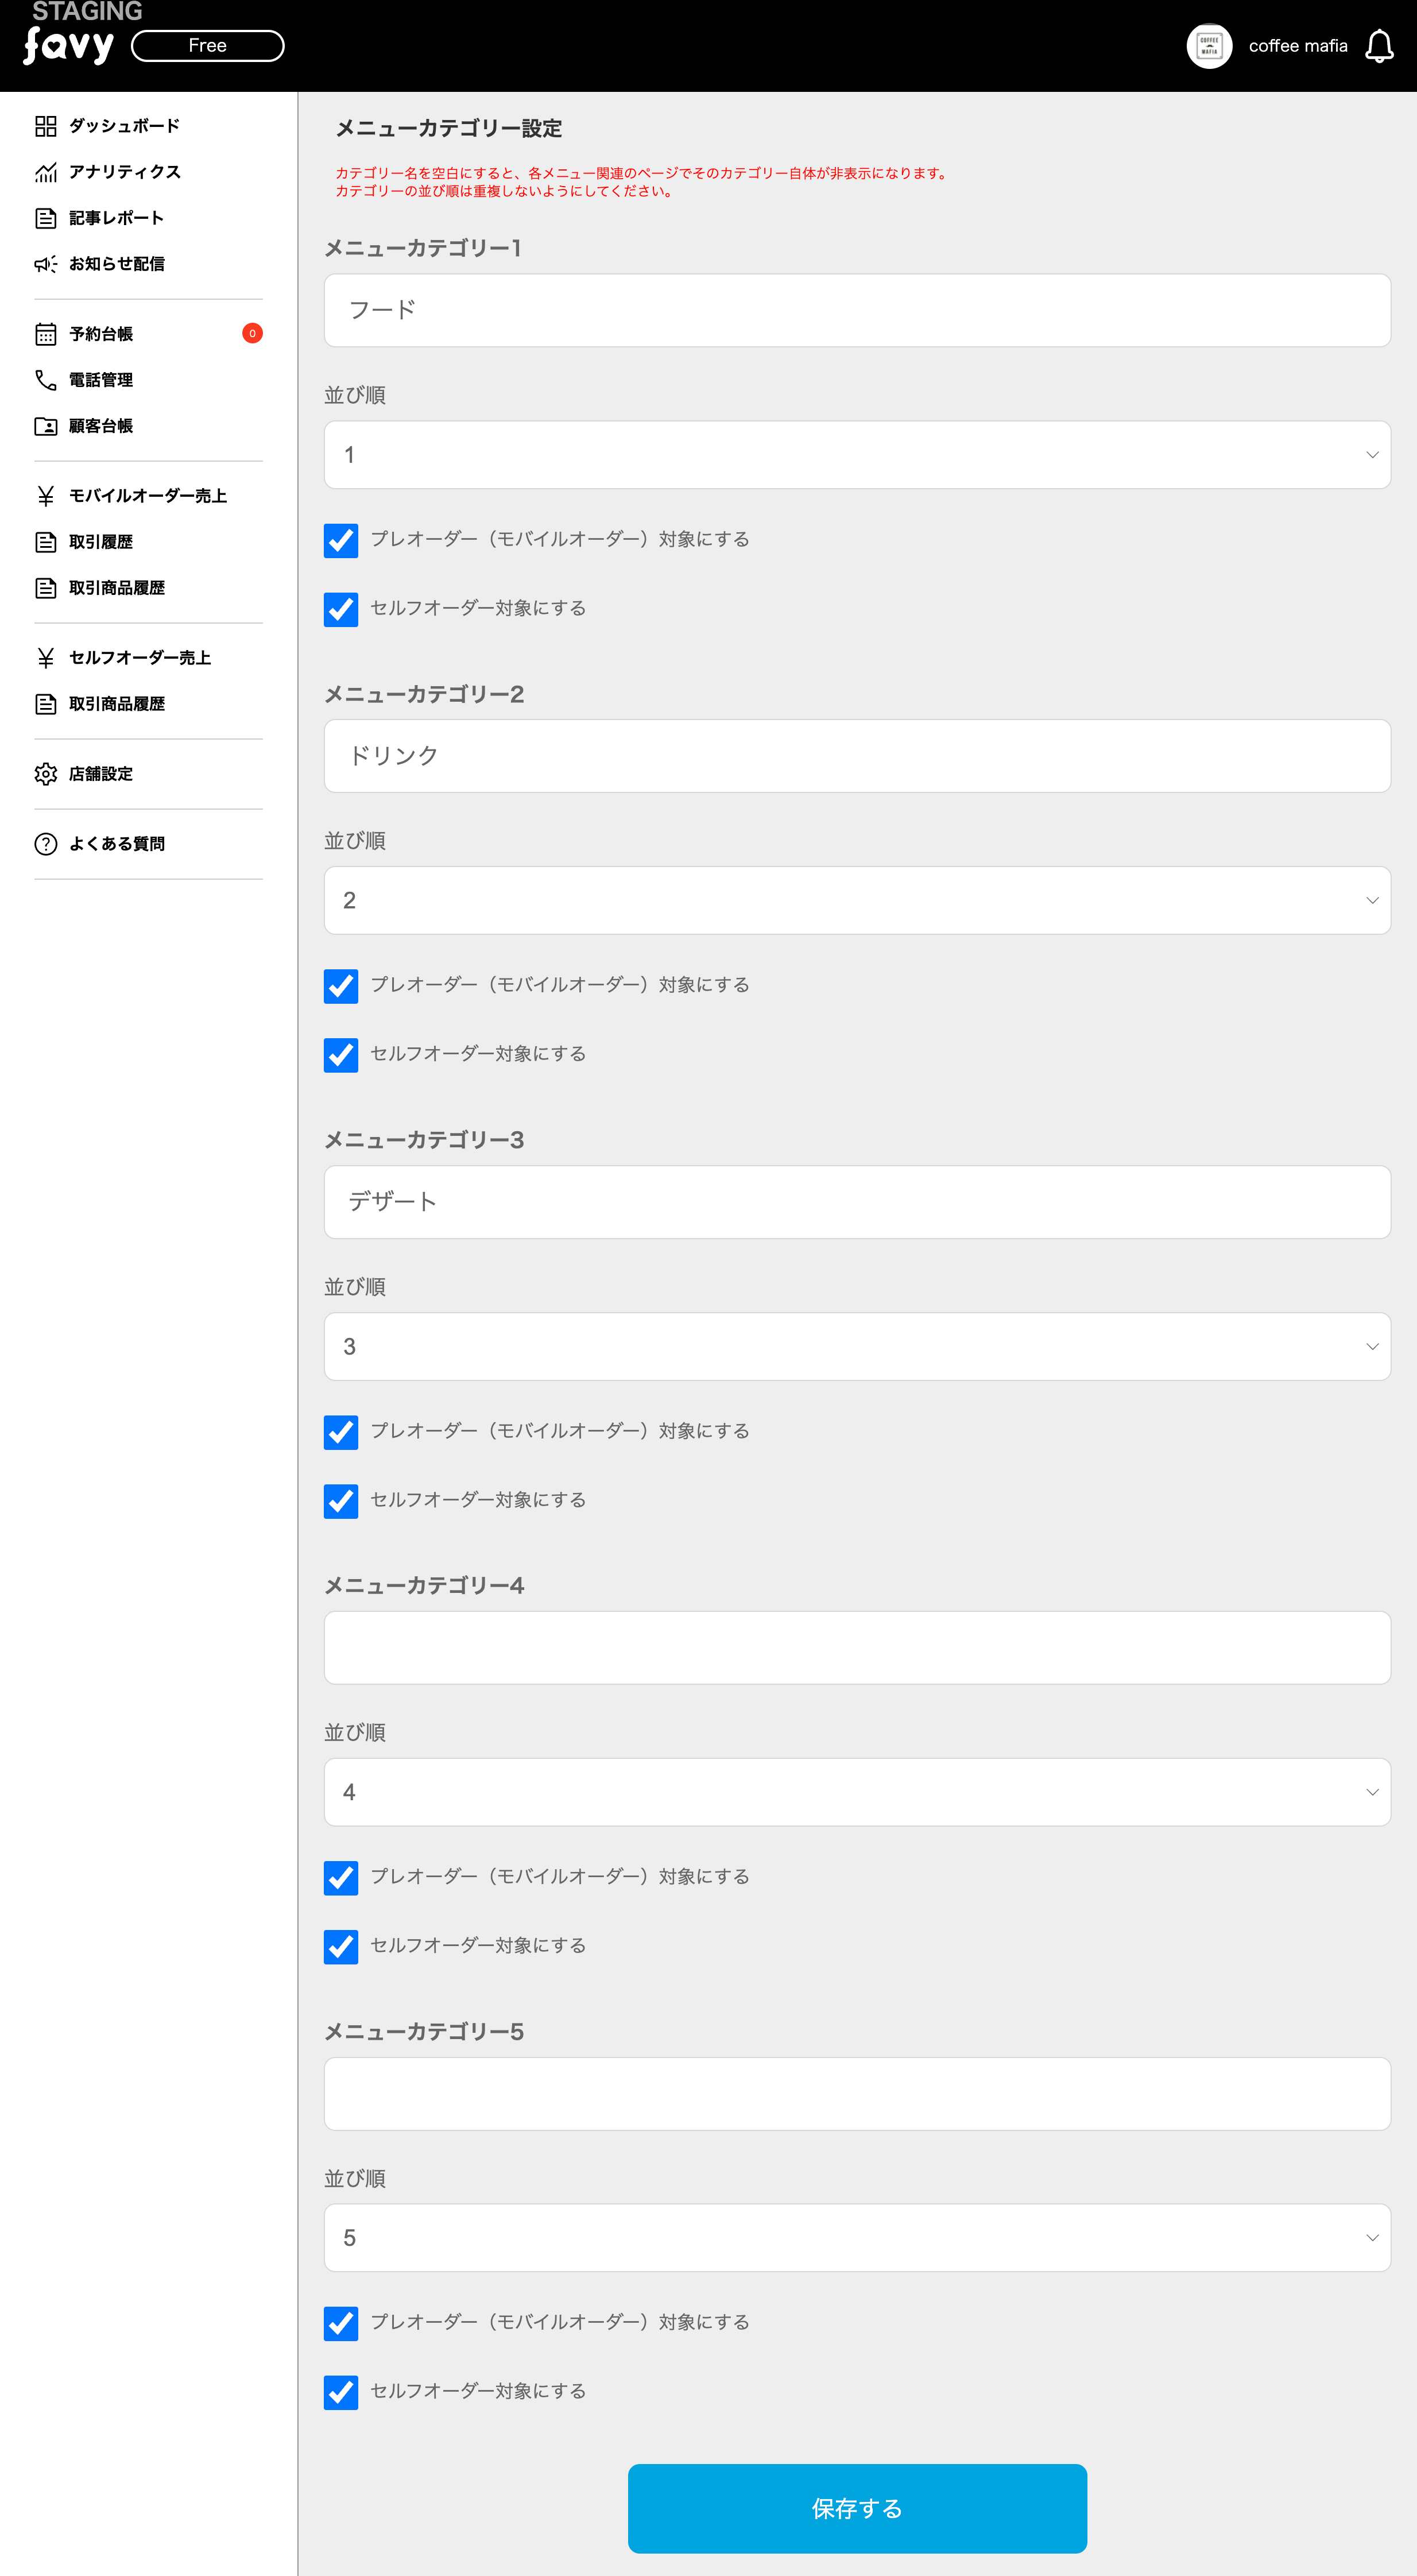Click the アナリティクス chart icon

coord(46,172)
